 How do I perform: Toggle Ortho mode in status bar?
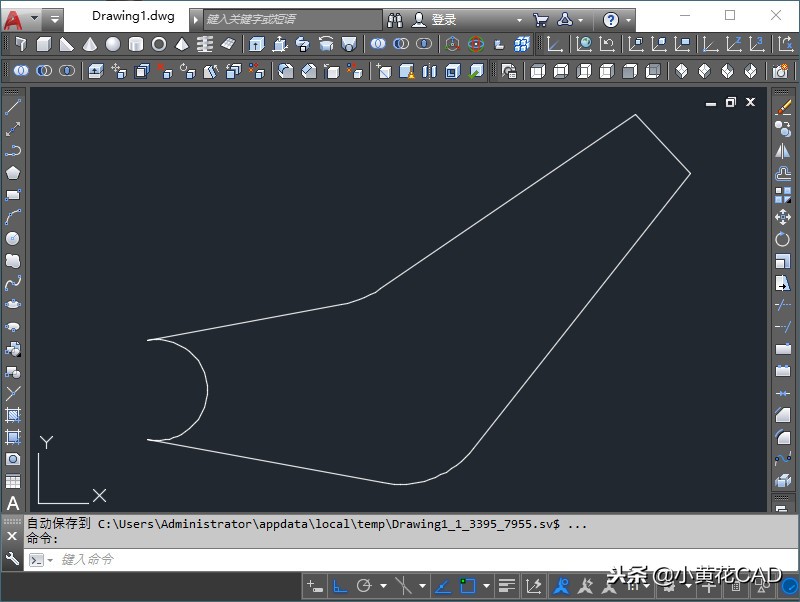tap(340, 586)
